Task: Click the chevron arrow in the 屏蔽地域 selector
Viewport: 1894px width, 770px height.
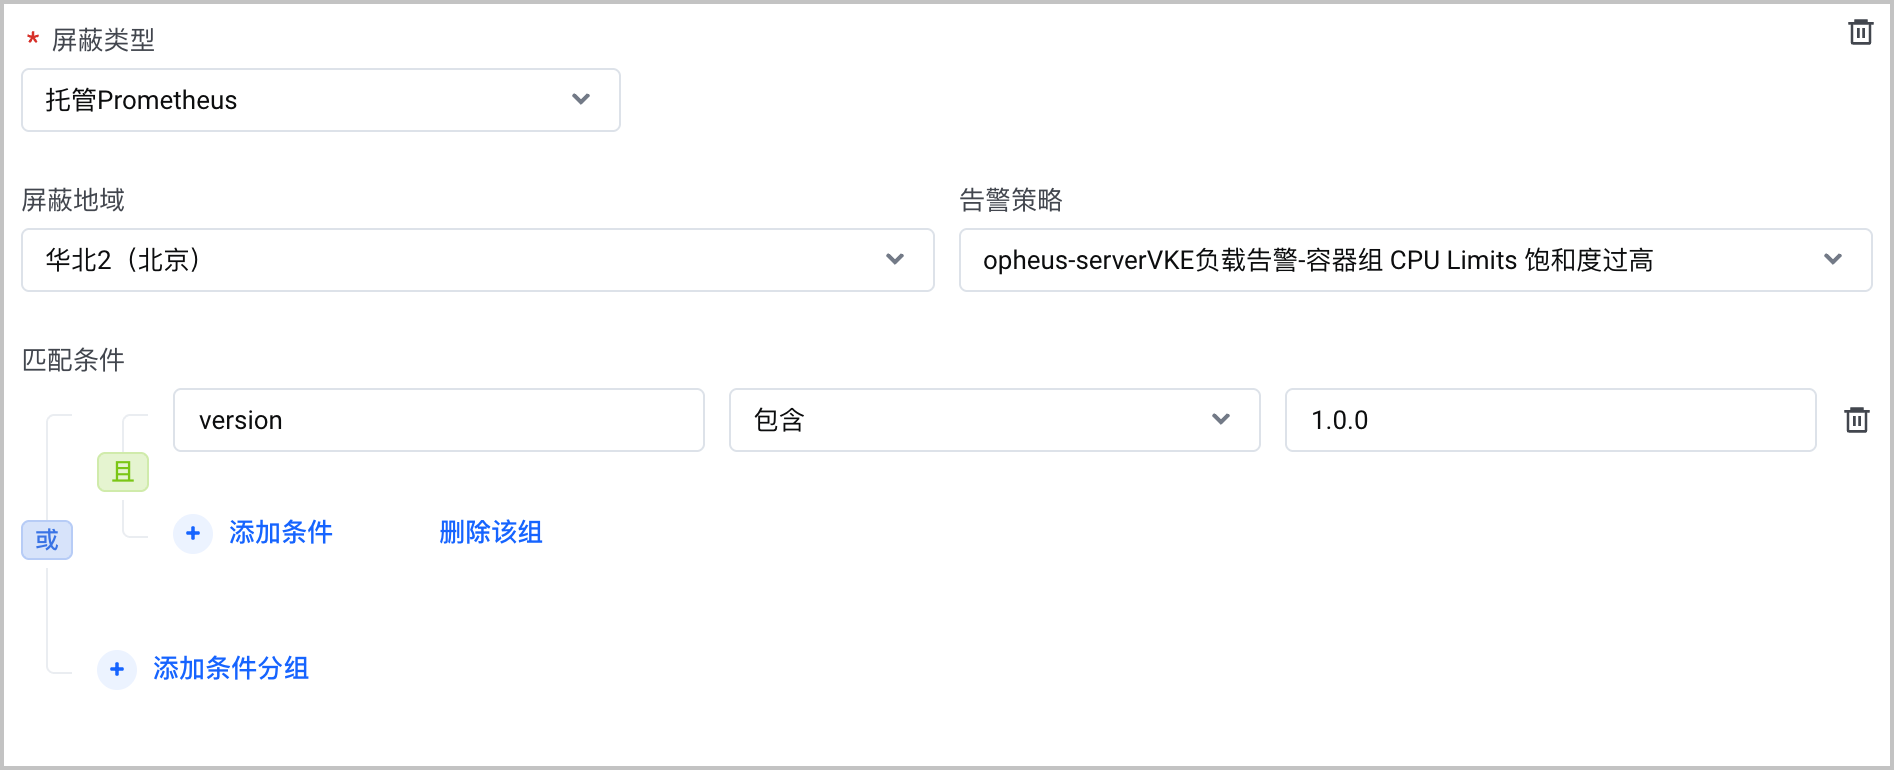Action: (x=895, y=259)
